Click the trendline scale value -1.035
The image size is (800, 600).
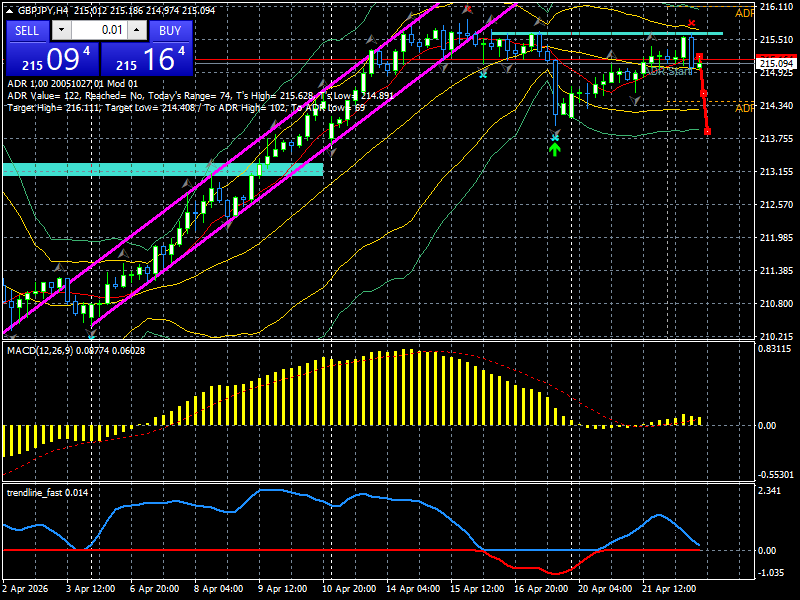(x=771, y=572)
